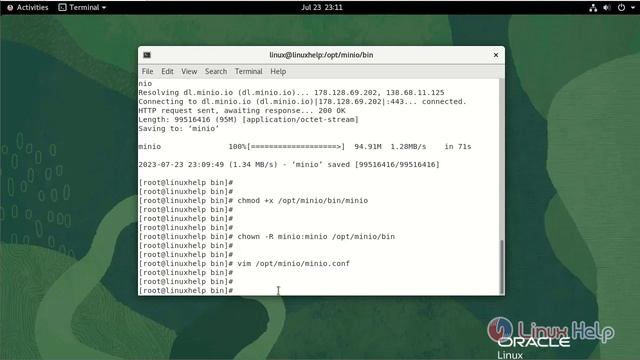Image resolution: width=640 pixels, height=360 pixels.
Task: Click the terminal icon in title bar
Action: coord(147,55)
